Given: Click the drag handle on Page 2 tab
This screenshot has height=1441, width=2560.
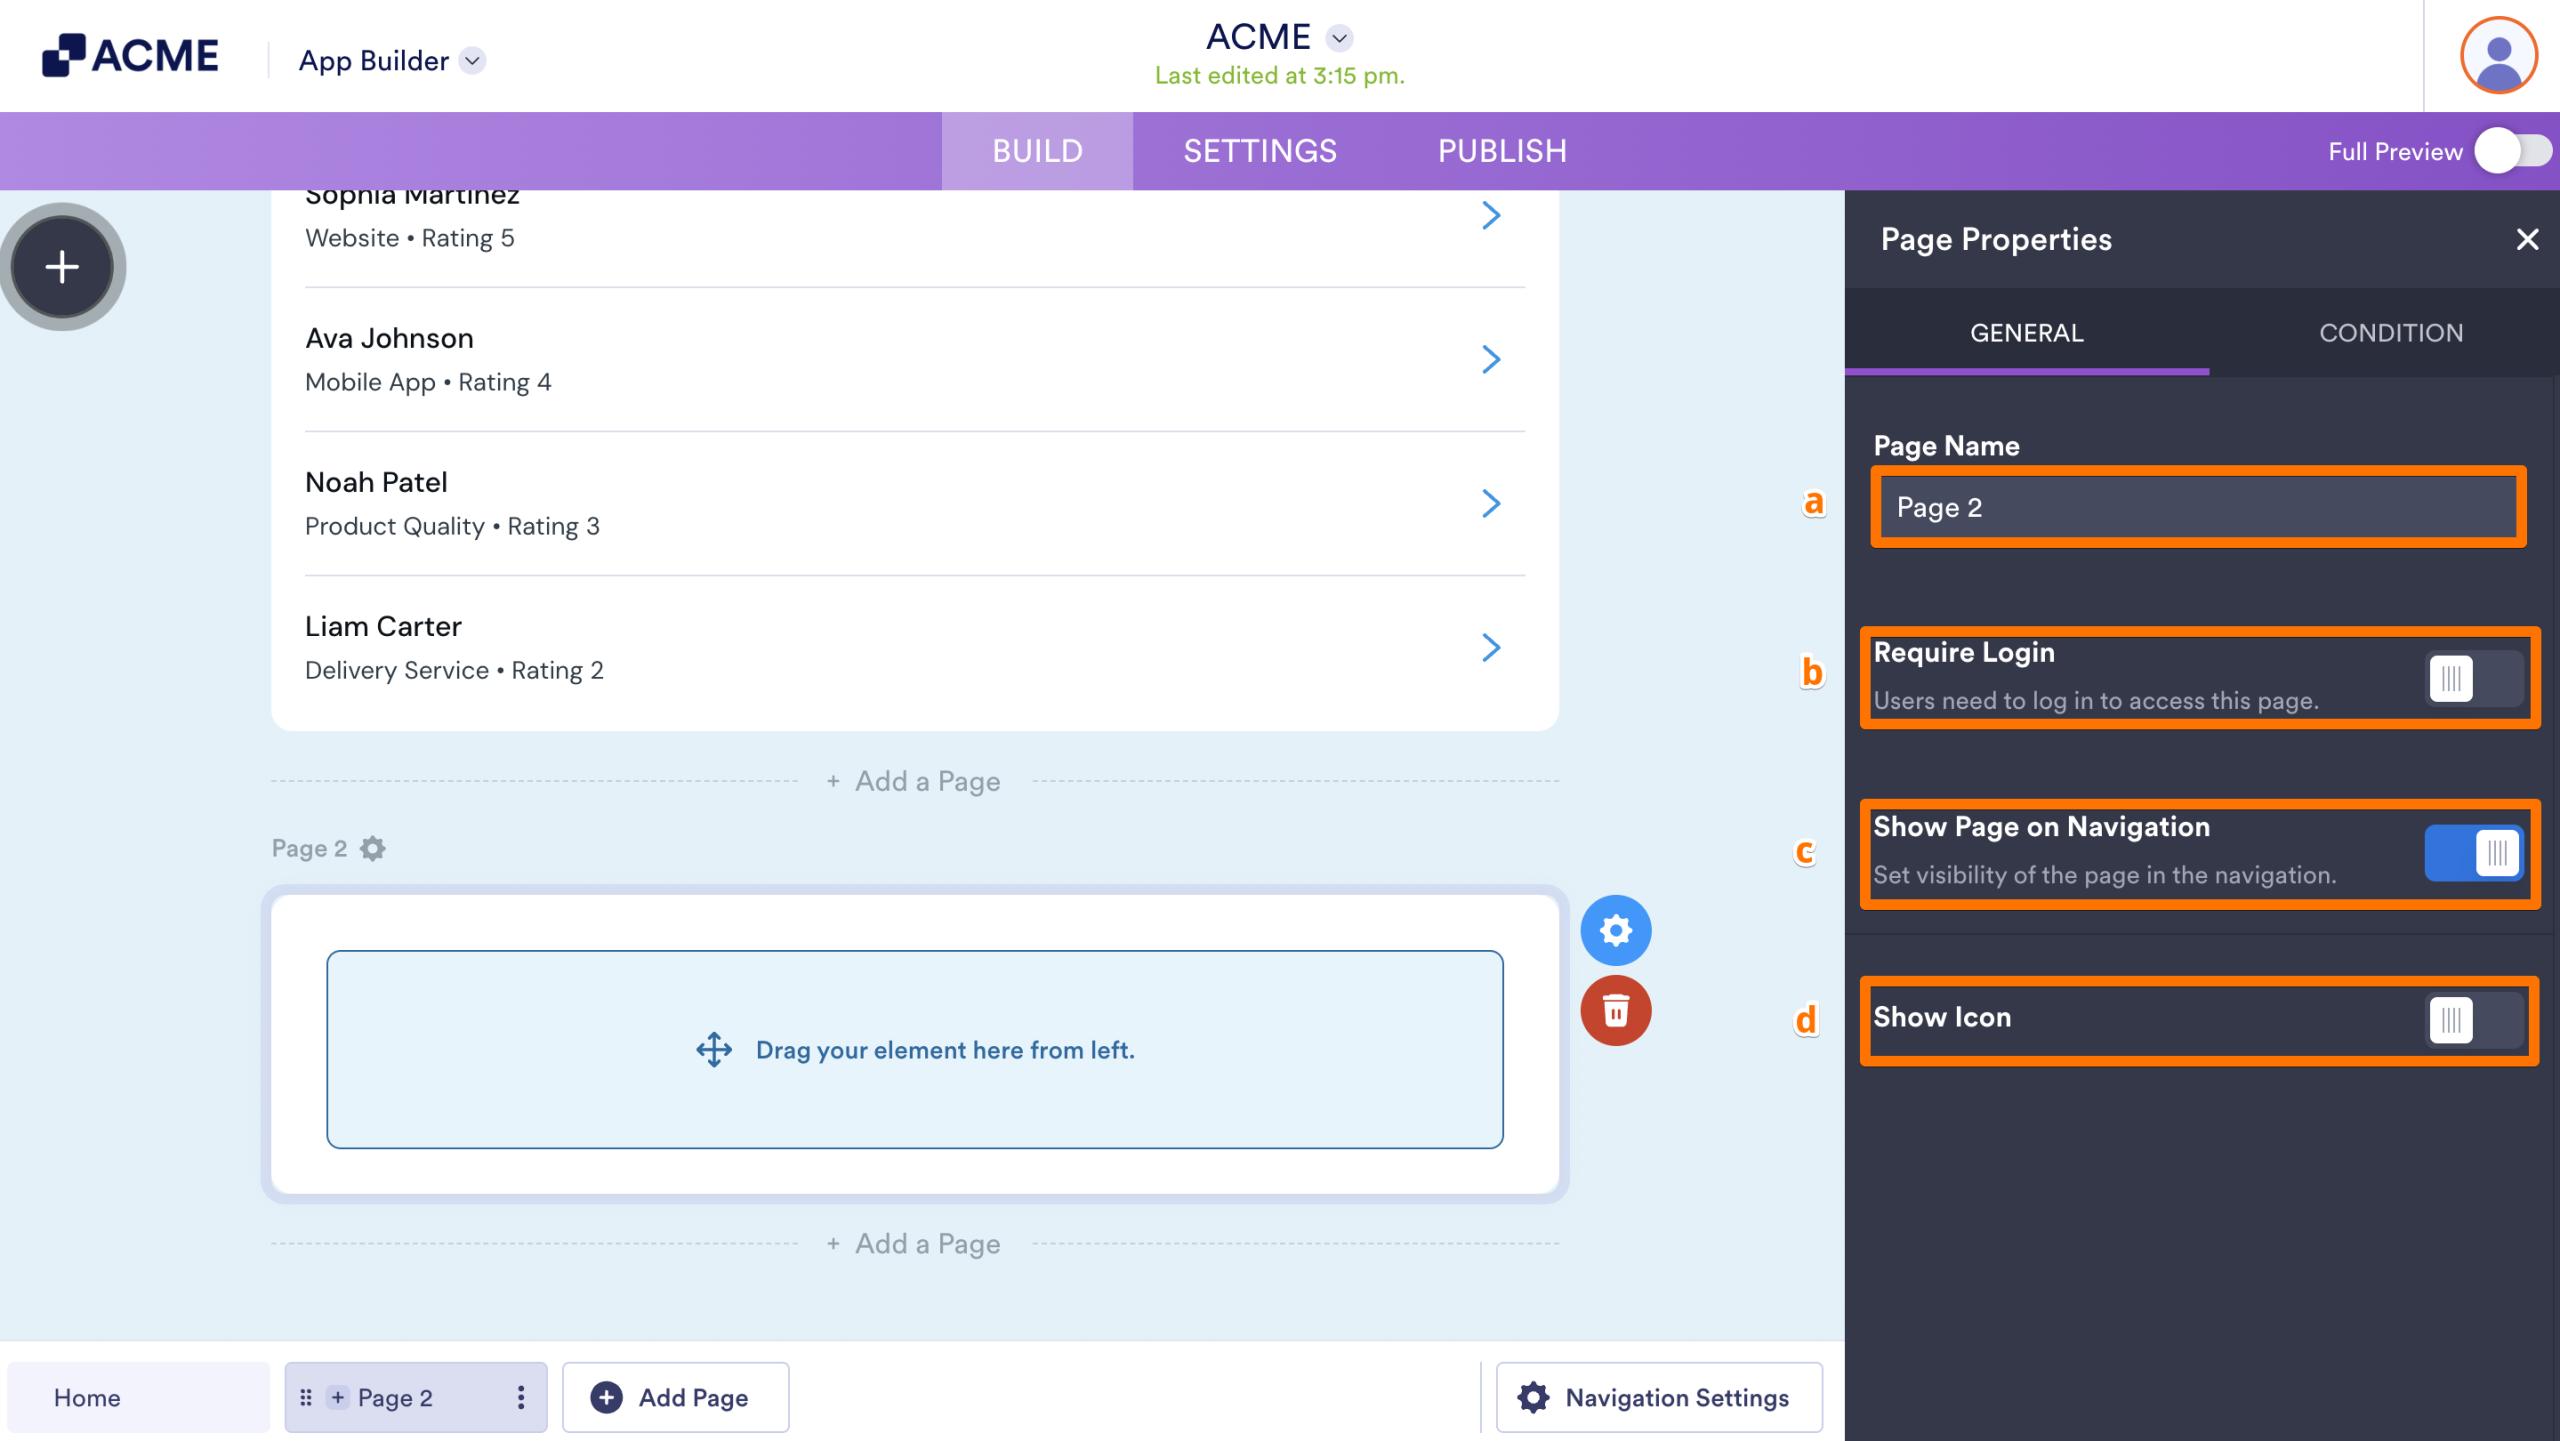Looking at the screenshot, I should [306, 1398].
